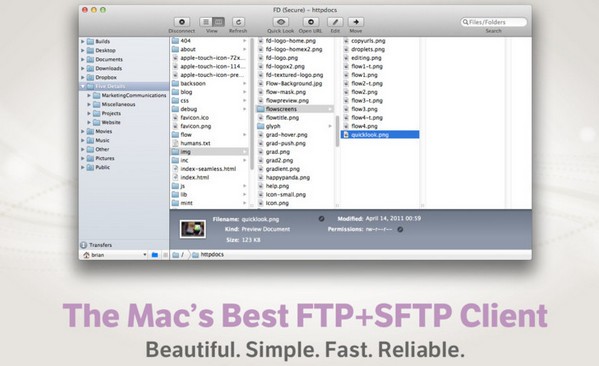Open the Transfers panel
Viewport: 599px width, 366px height.
coord(96,245)
